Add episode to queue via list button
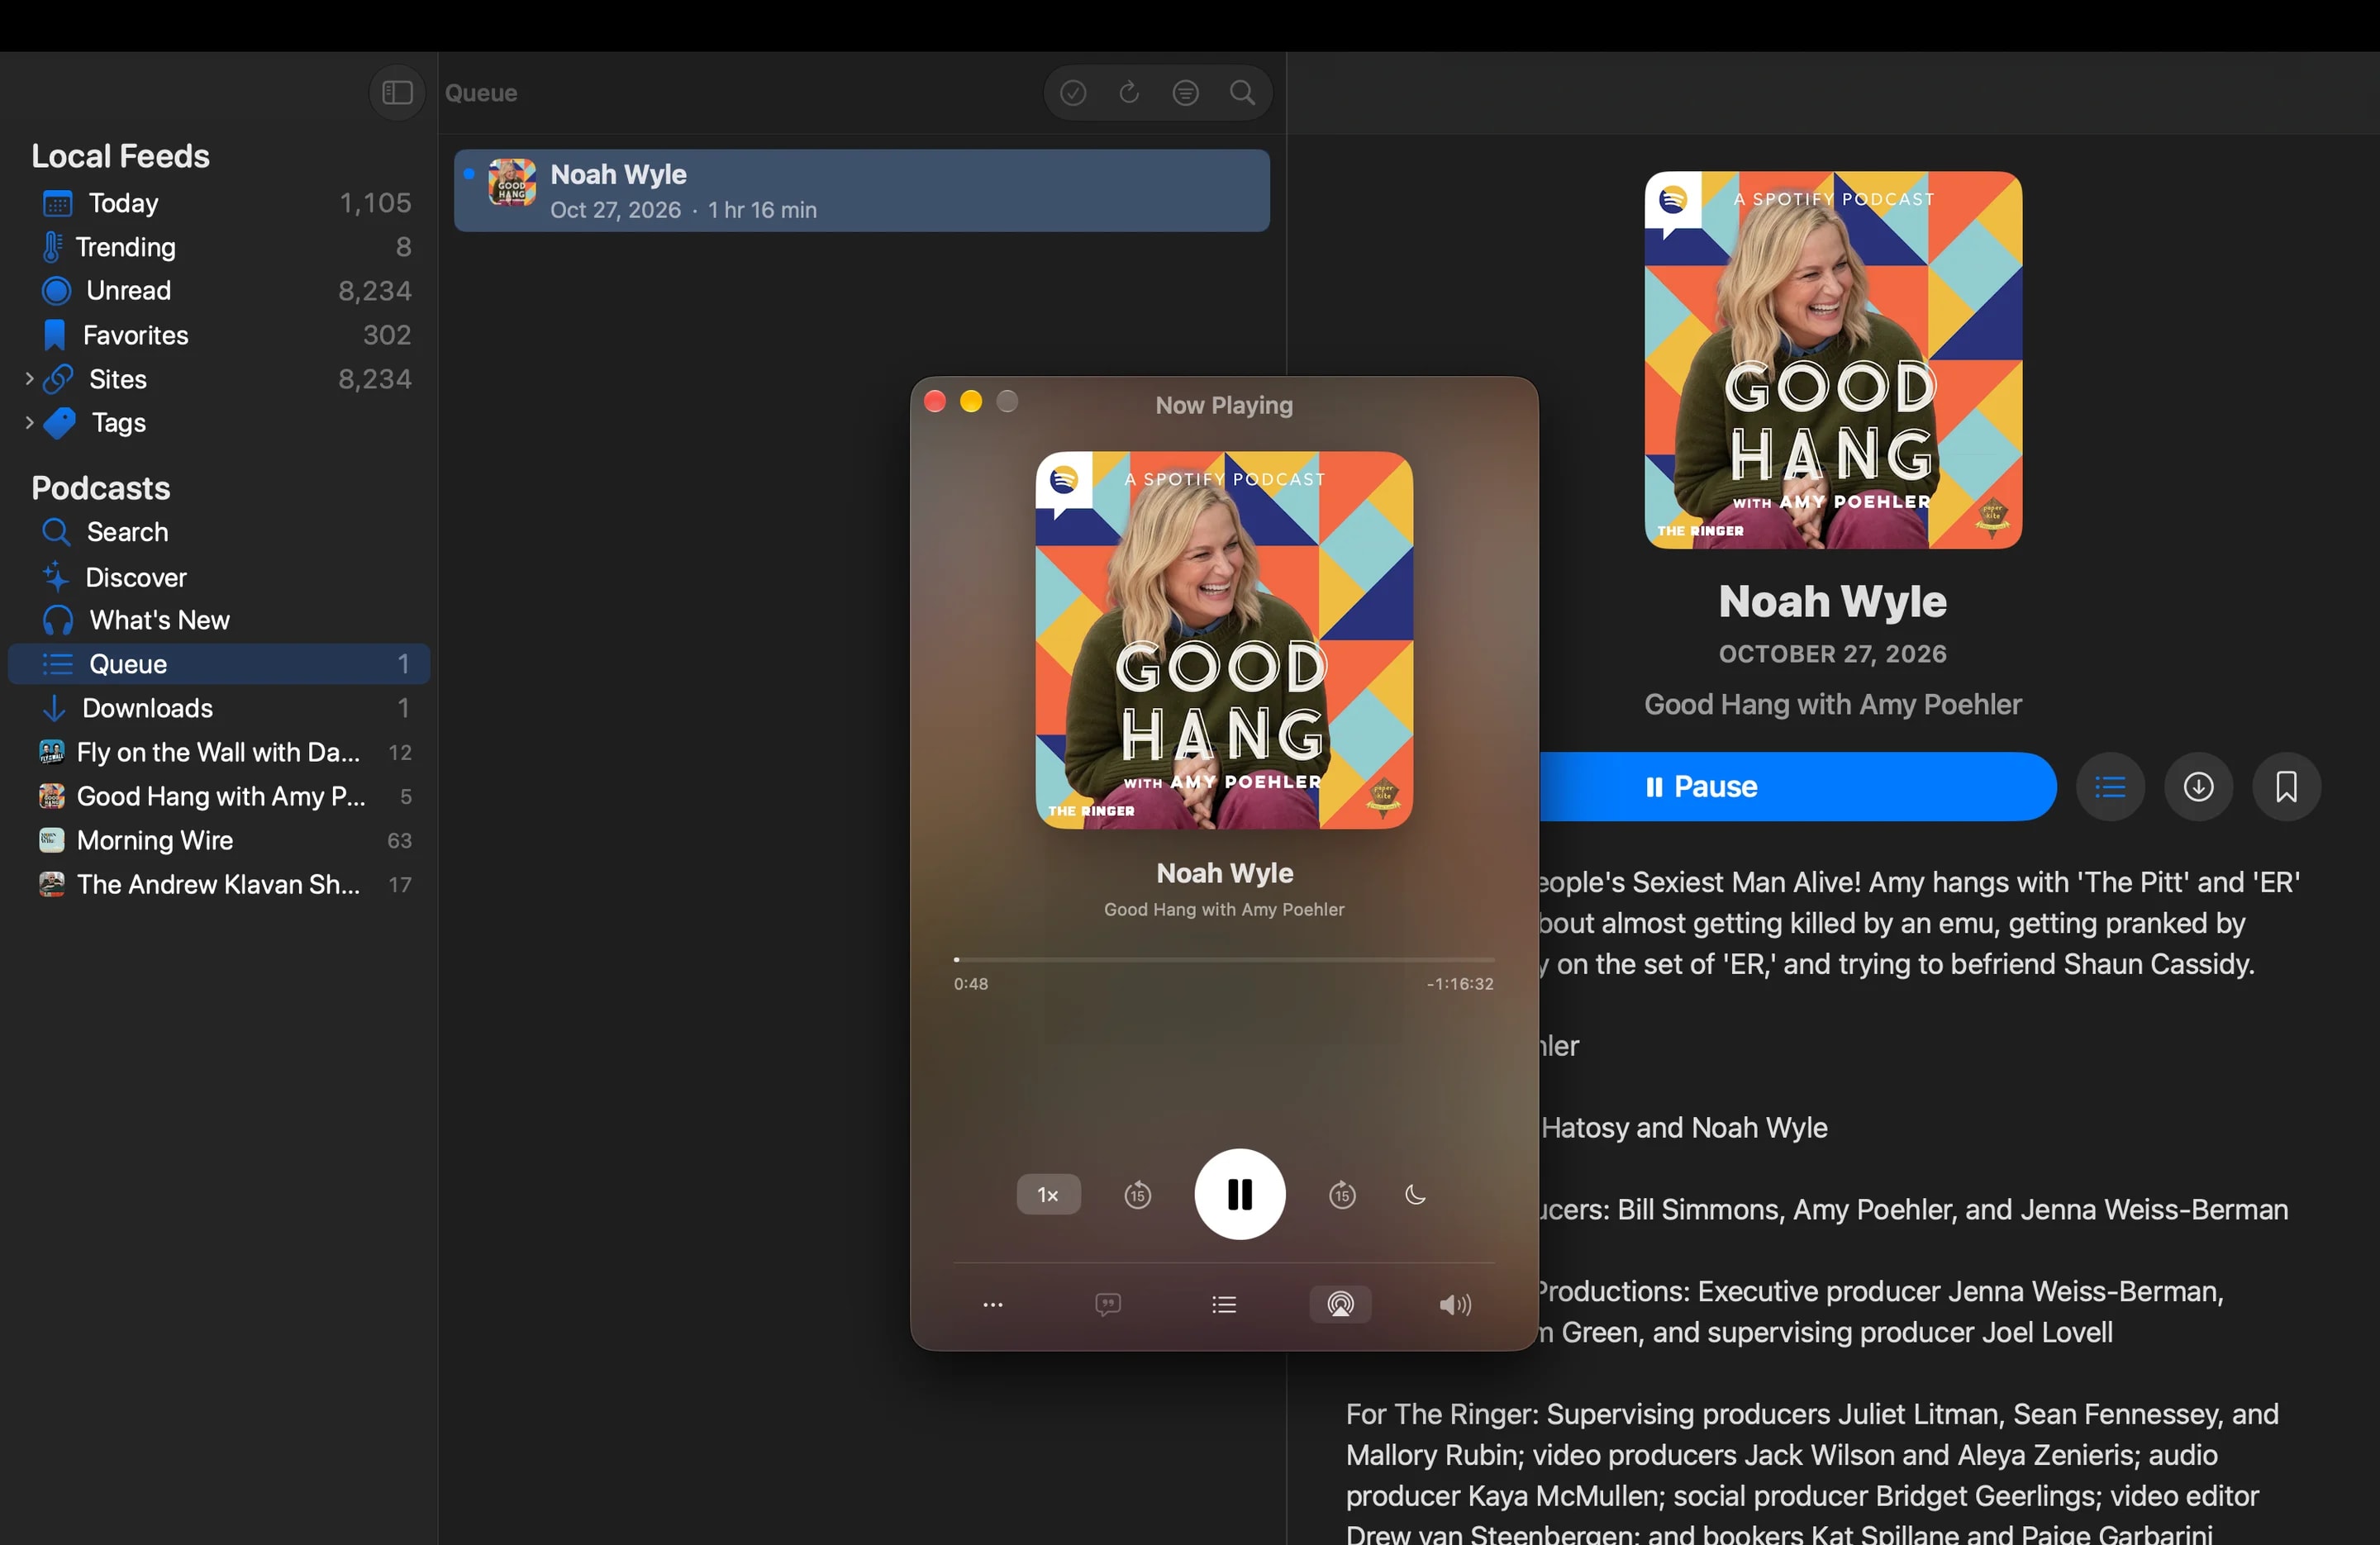This screenshot has width=2380, height=1545. click(2111, 787)
